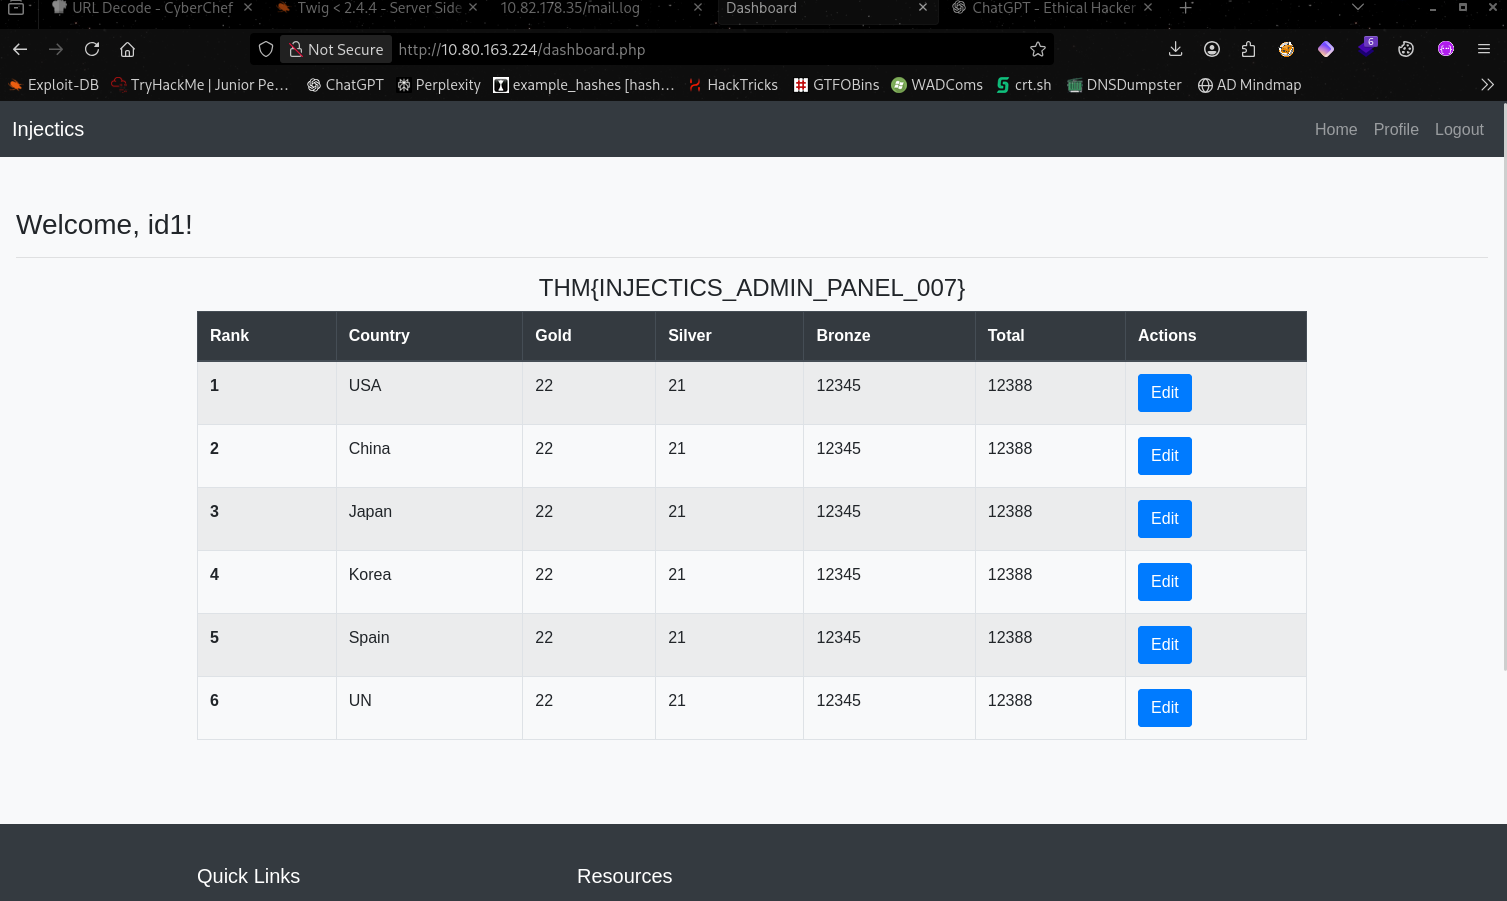This screenshot has height=901, width=1507.
Task: Click the tracking protection shield icon
Action: 266,49
